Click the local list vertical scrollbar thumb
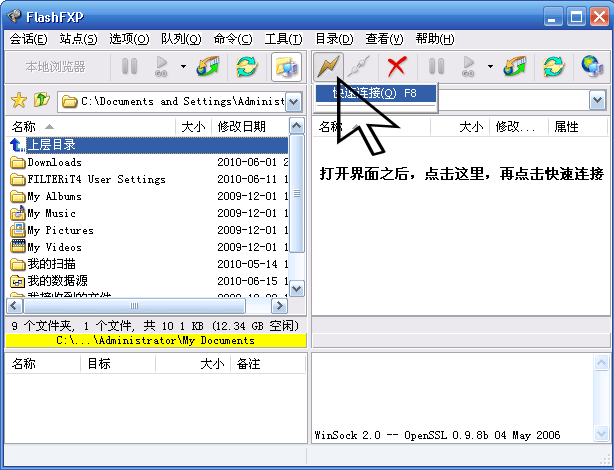Screen dimensions: 614x470 pyautogui.click(x=296, y=194)
